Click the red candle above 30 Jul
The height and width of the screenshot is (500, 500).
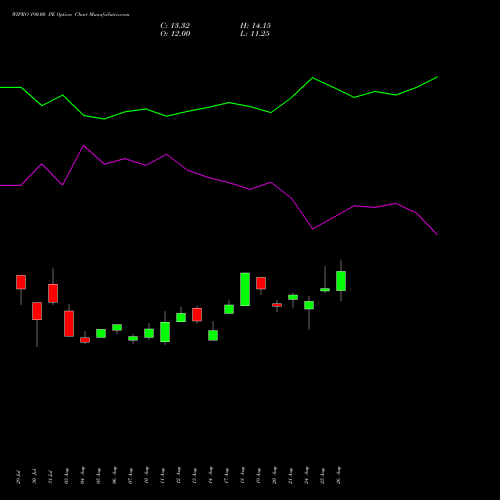(x=37, y=311)
